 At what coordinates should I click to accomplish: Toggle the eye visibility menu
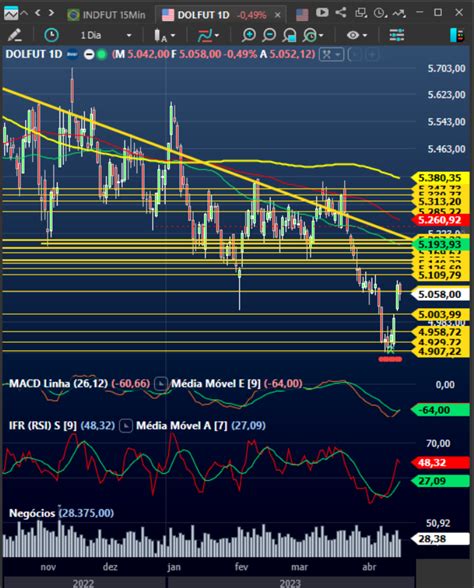357,35
